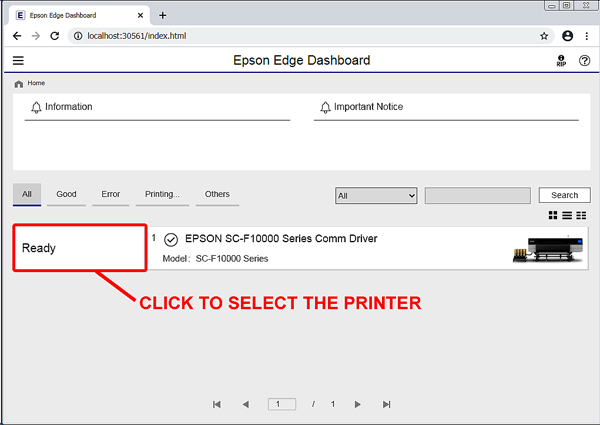
Task: Click the printer check-mark status icon
Action: (x=171, y=240)
